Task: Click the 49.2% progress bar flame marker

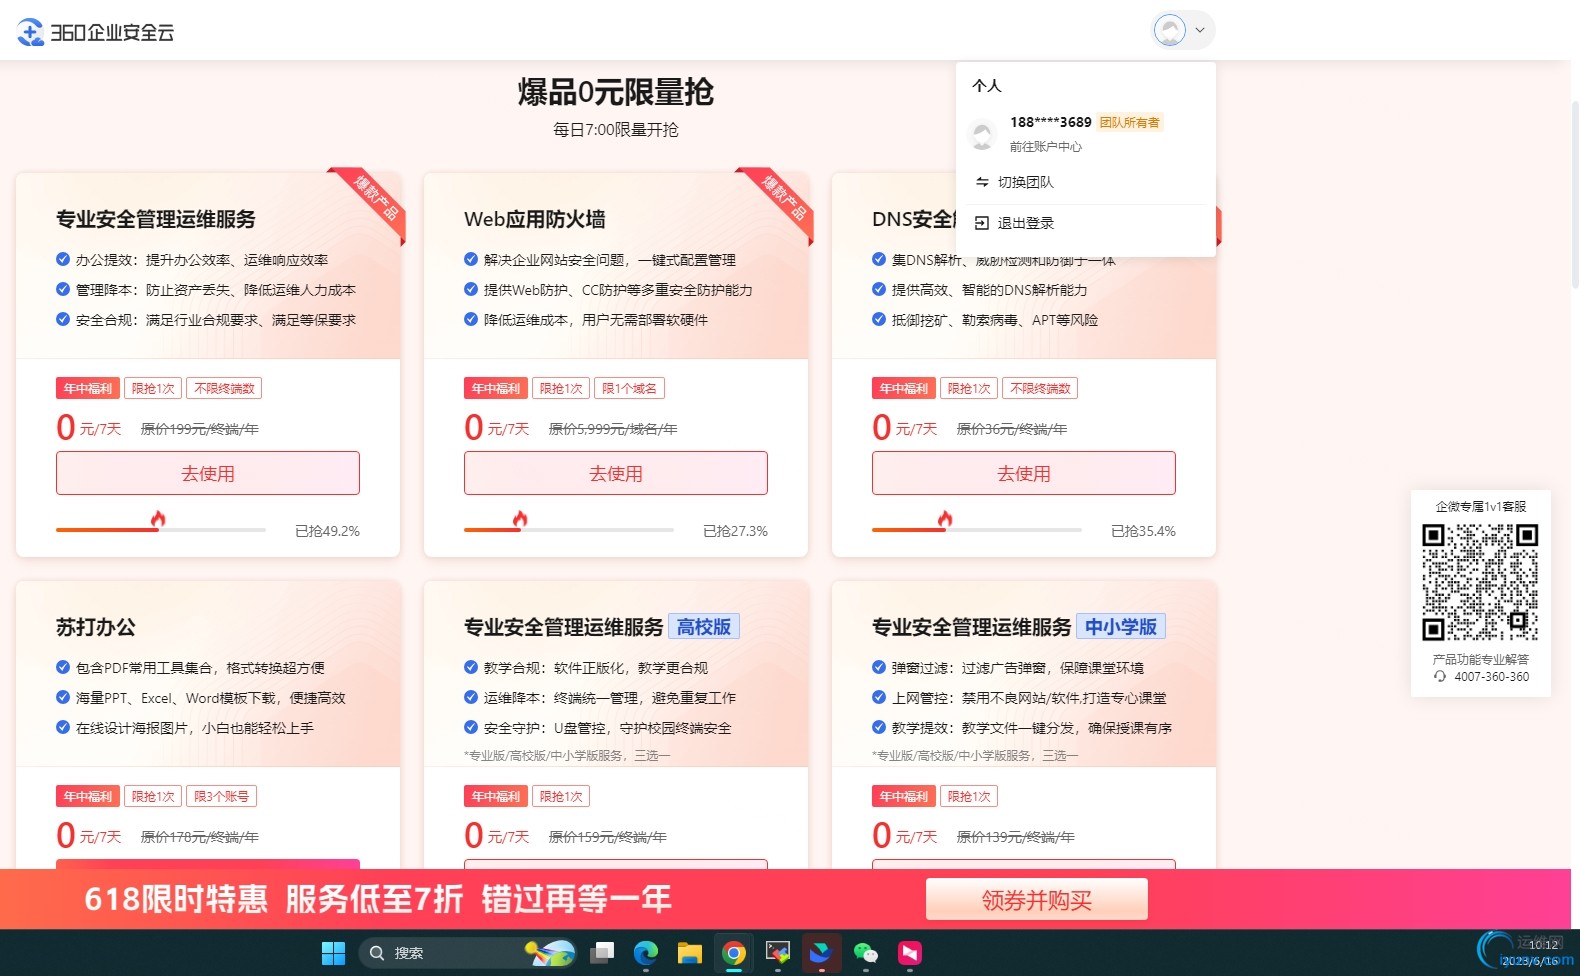Action: [x=158, y=519]
